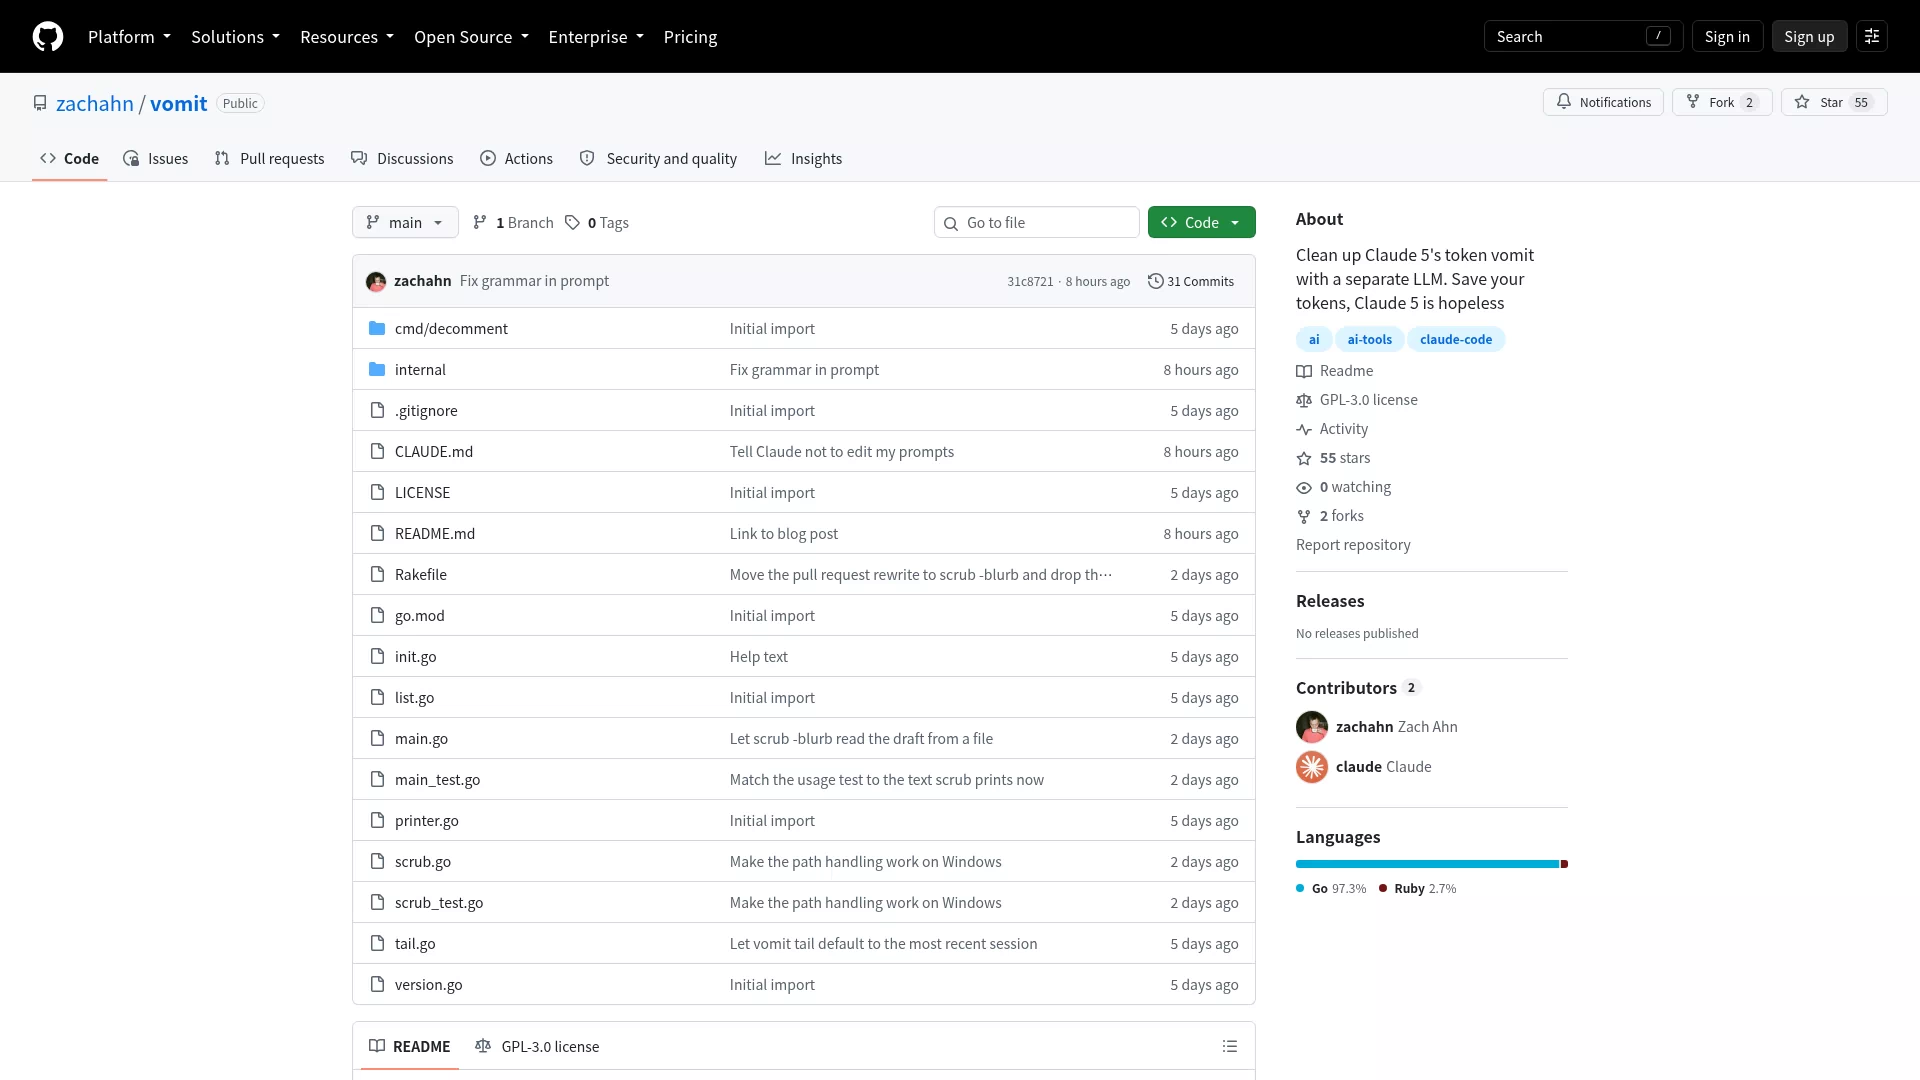This screenshot has width=1920, height=1080.
Task: Open the zachahn owner link
Action: click(95, 104)
